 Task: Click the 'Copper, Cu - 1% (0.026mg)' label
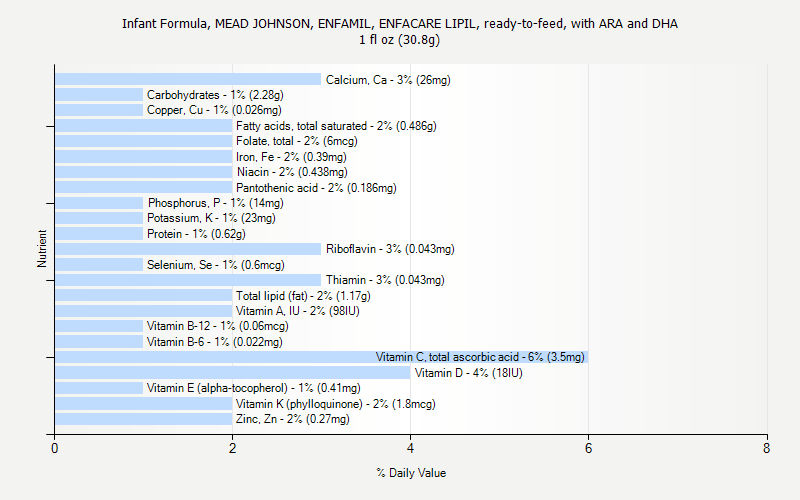point(214,110)
